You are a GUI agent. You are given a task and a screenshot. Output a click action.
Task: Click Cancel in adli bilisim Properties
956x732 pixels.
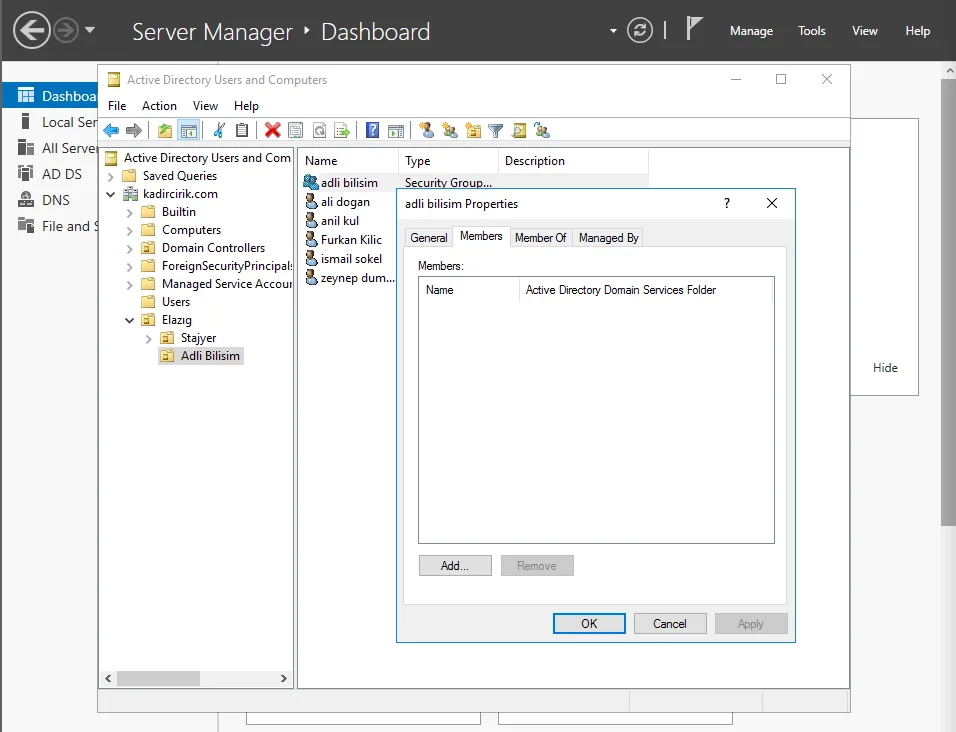[x=669, y=624]
